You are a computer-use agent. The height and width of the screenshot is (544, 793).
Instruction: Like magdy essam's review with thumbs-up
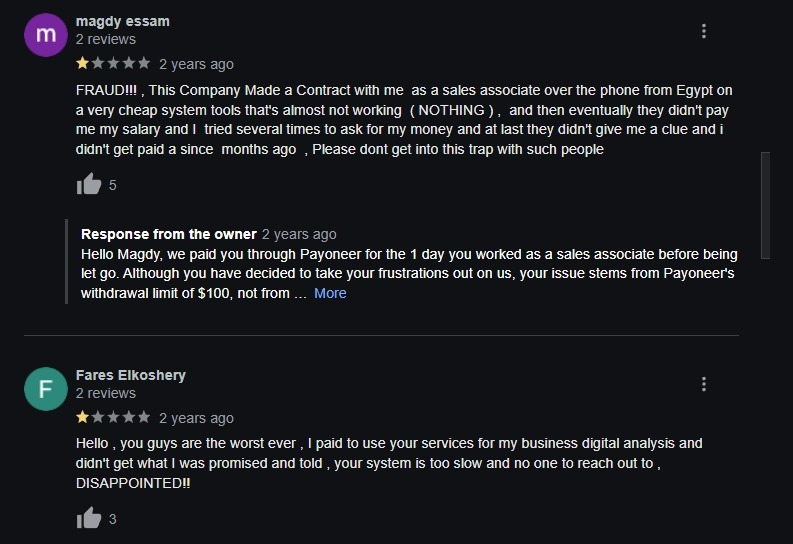[x=89, y=185]
